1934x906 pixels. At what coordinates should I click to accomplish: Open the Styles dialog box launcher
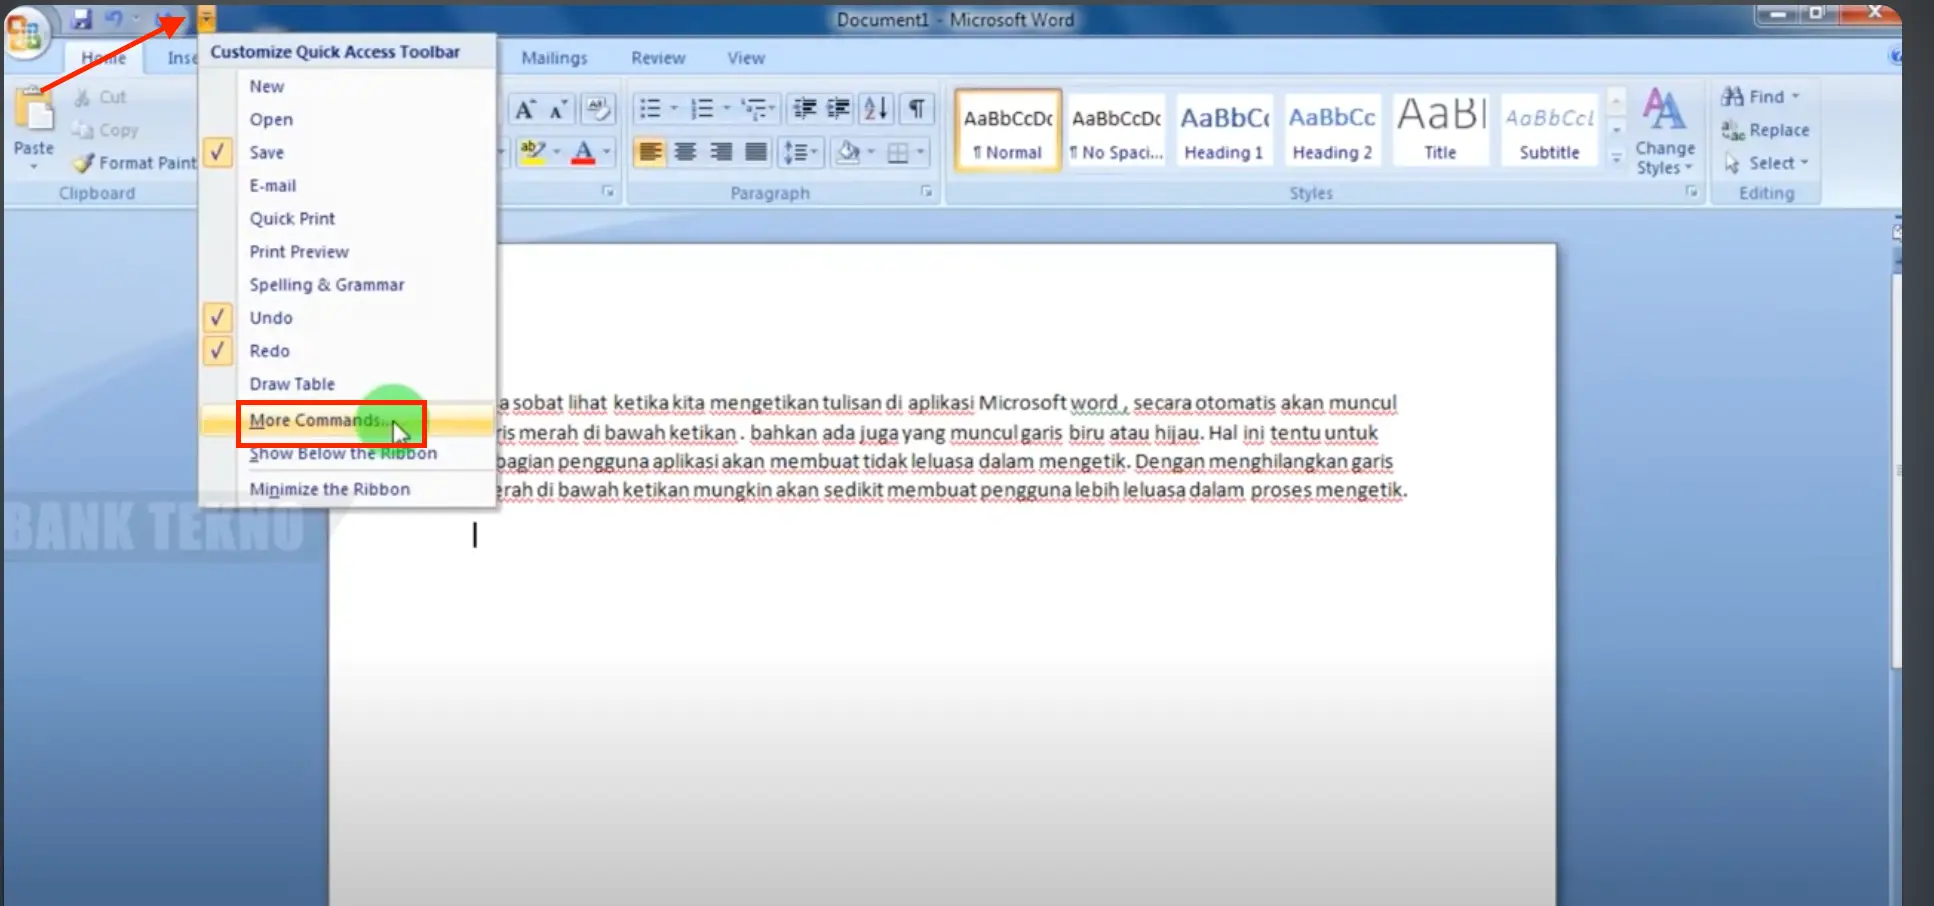click(1691, 192)
